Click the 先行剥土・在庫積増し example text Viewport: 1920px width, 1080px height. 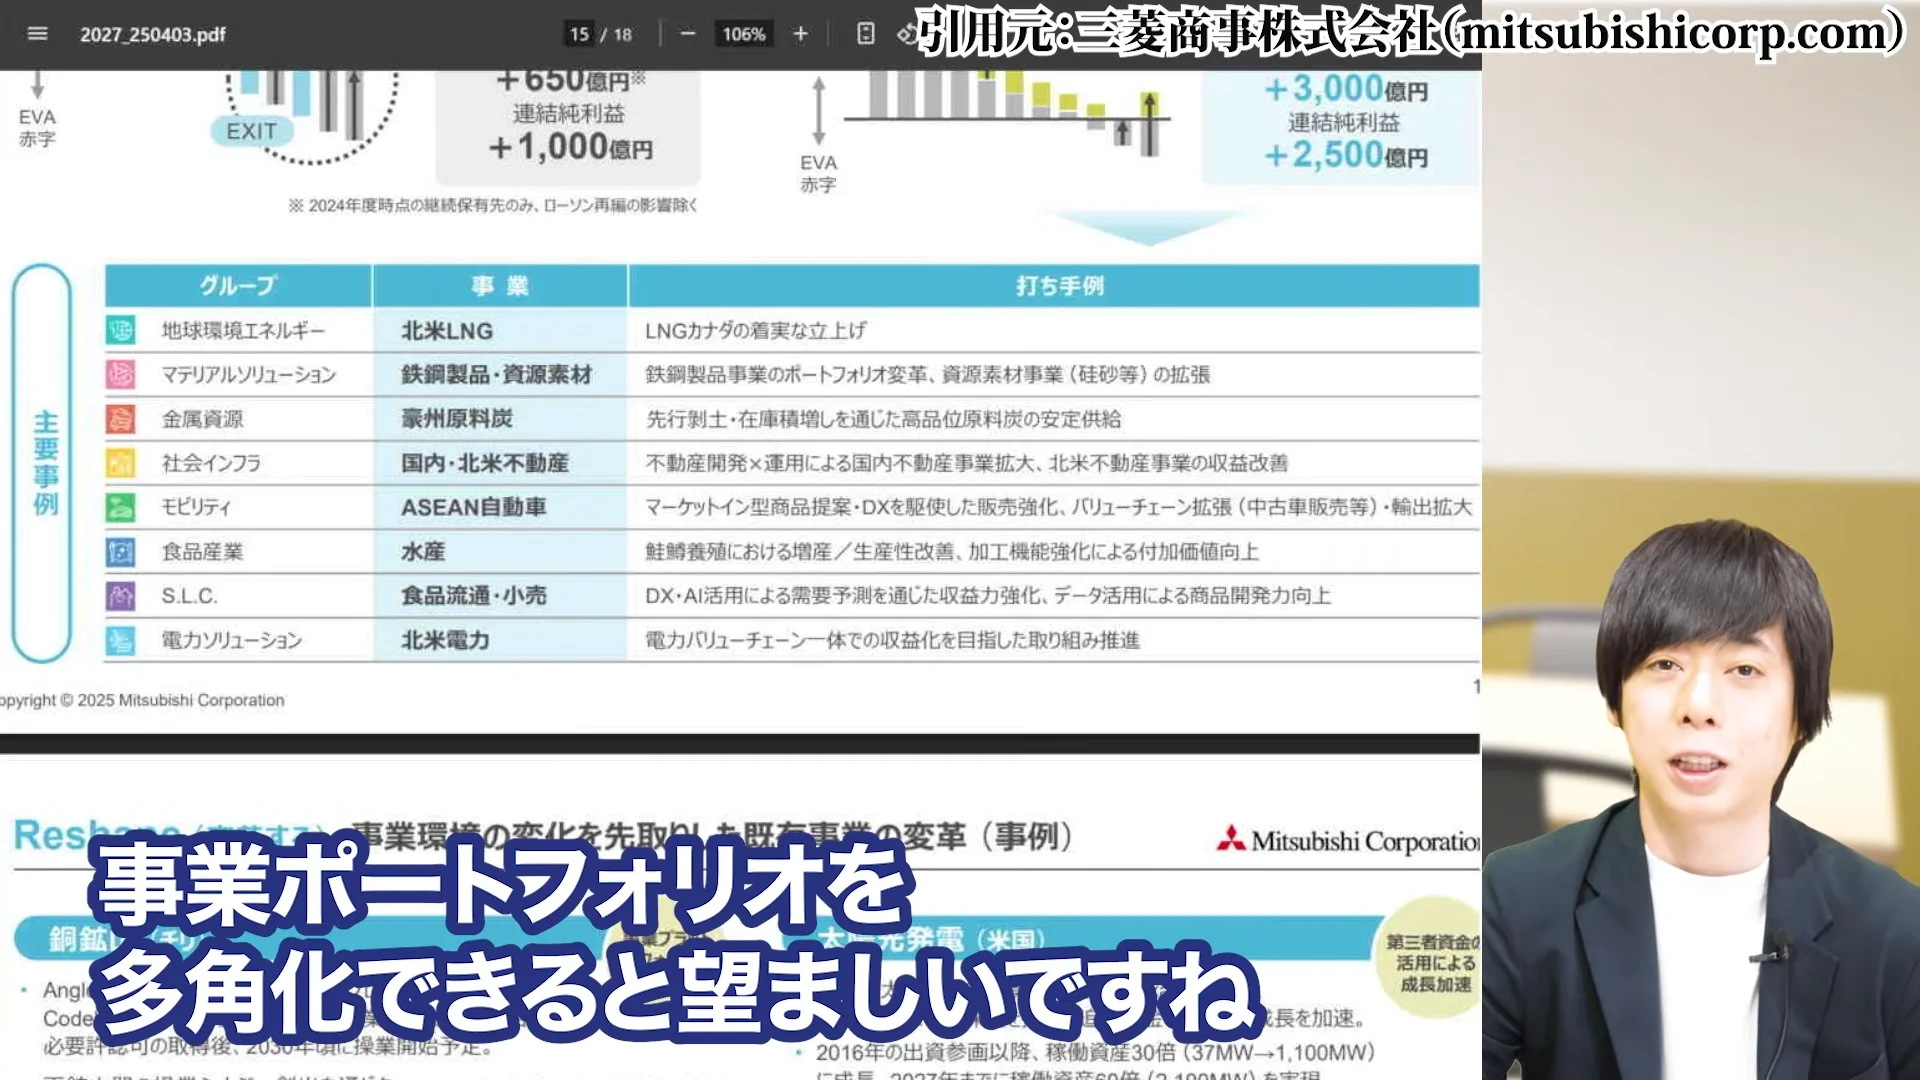tap(883, 419)
